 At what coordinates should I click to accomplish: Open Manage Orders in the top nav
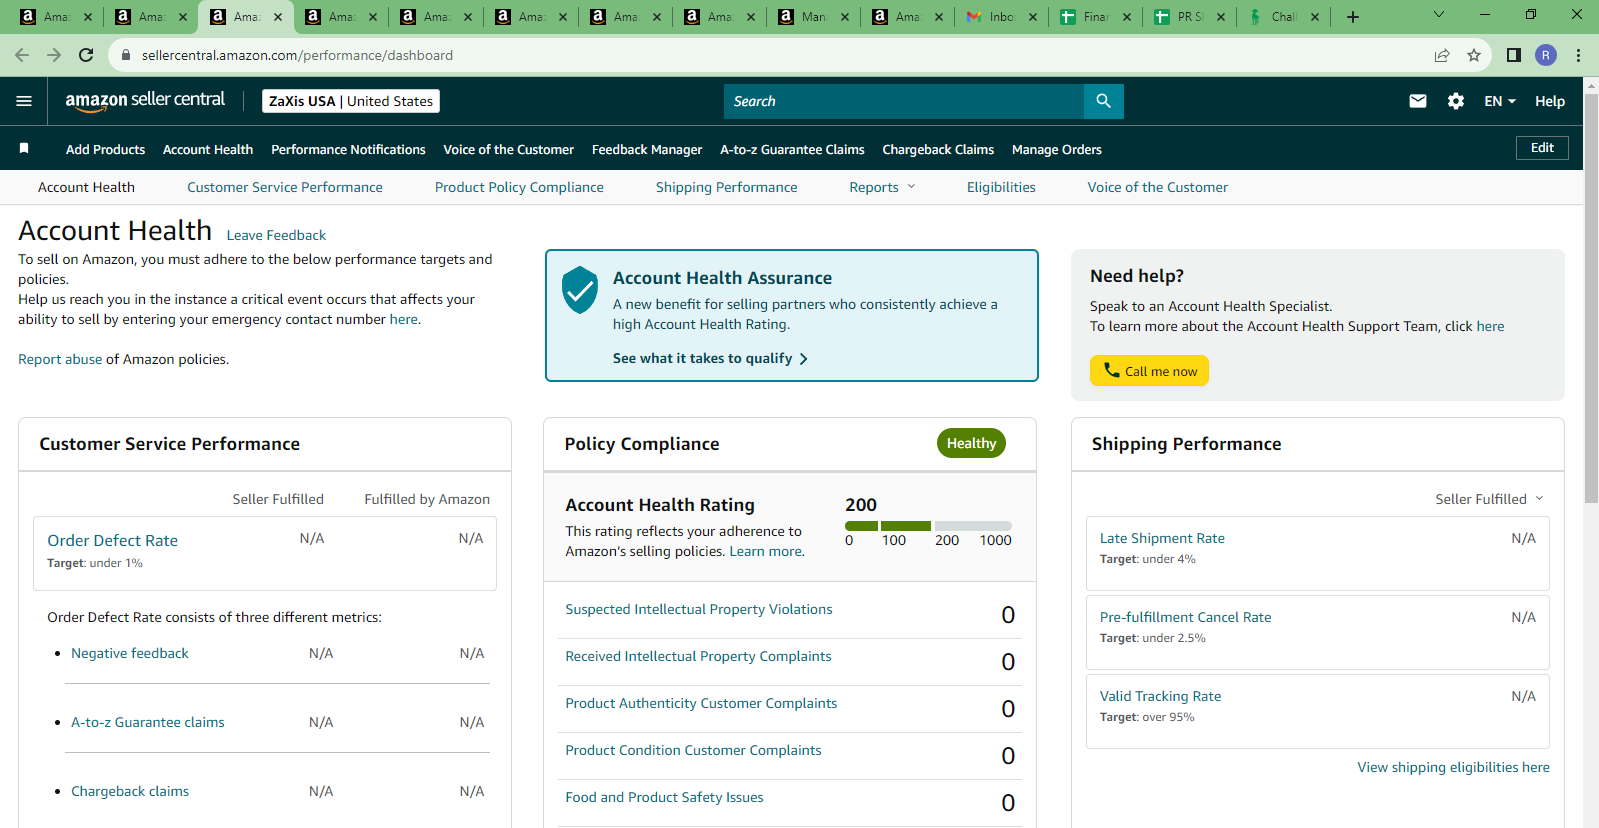[x=1057, y=149]
